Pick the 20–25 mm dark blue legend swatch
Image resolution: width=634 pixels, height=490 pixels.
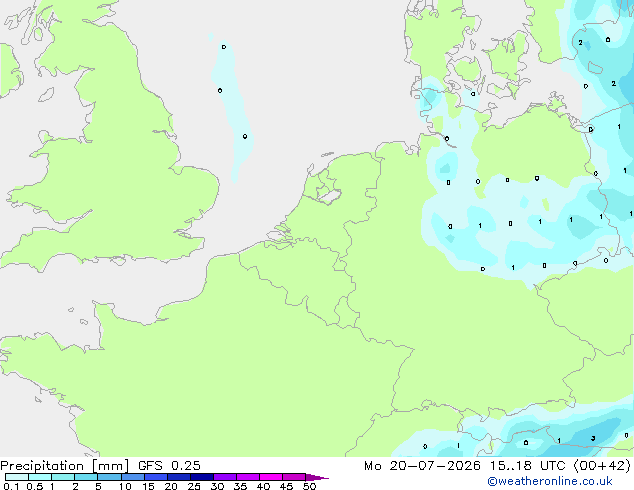point(178,477)
